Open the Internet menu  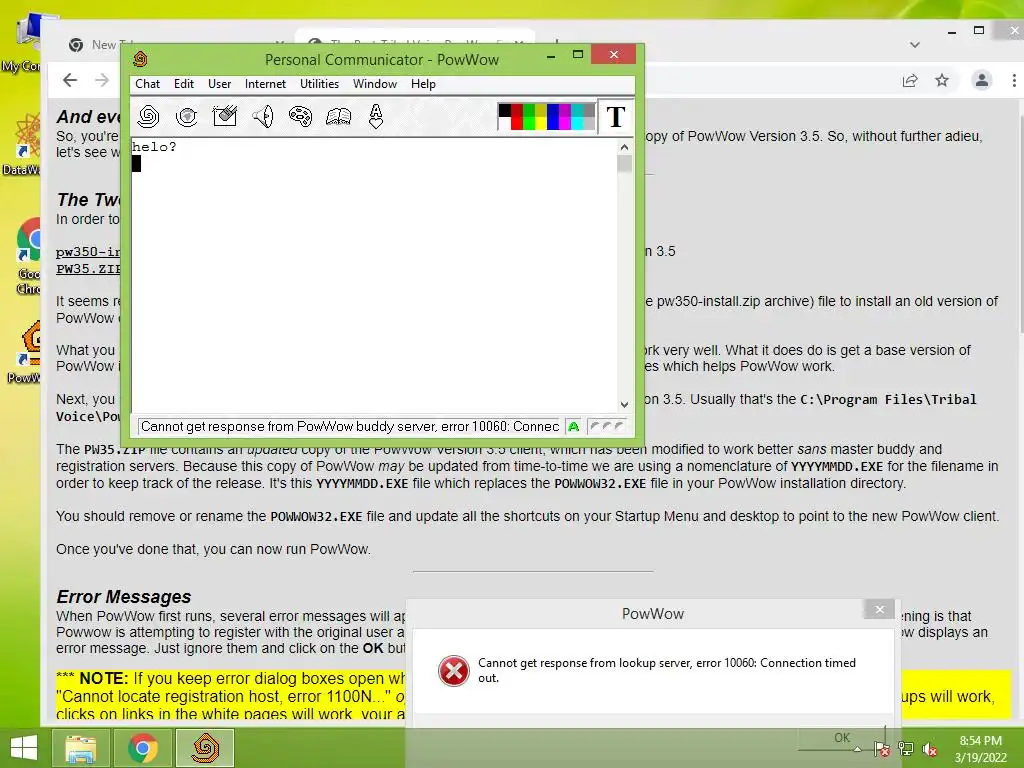[x=265, y=84]
